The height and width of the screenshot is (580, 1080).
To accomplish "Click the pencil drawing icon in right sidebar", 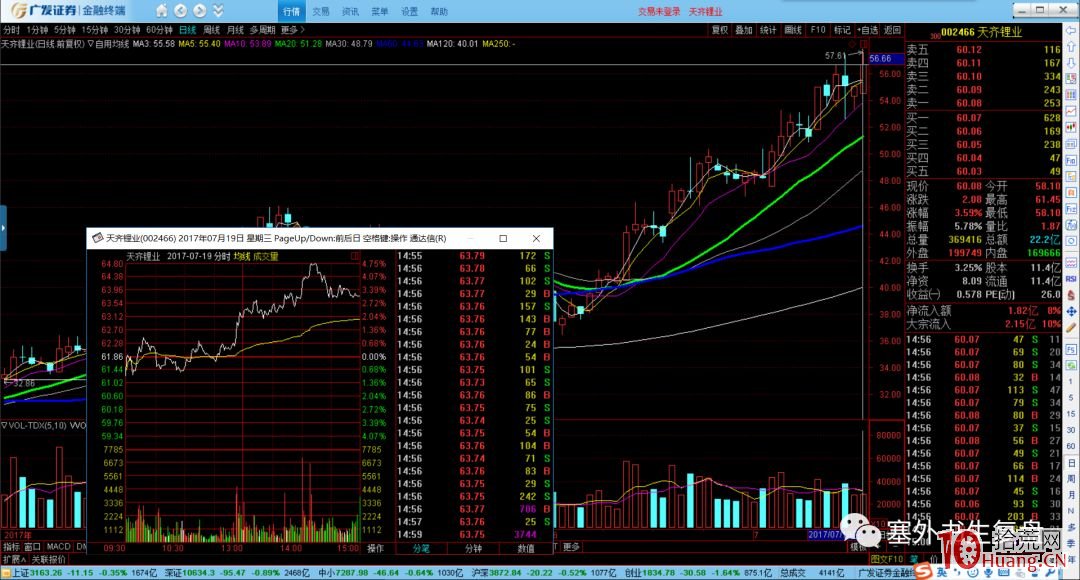I will coord(1071,327).
